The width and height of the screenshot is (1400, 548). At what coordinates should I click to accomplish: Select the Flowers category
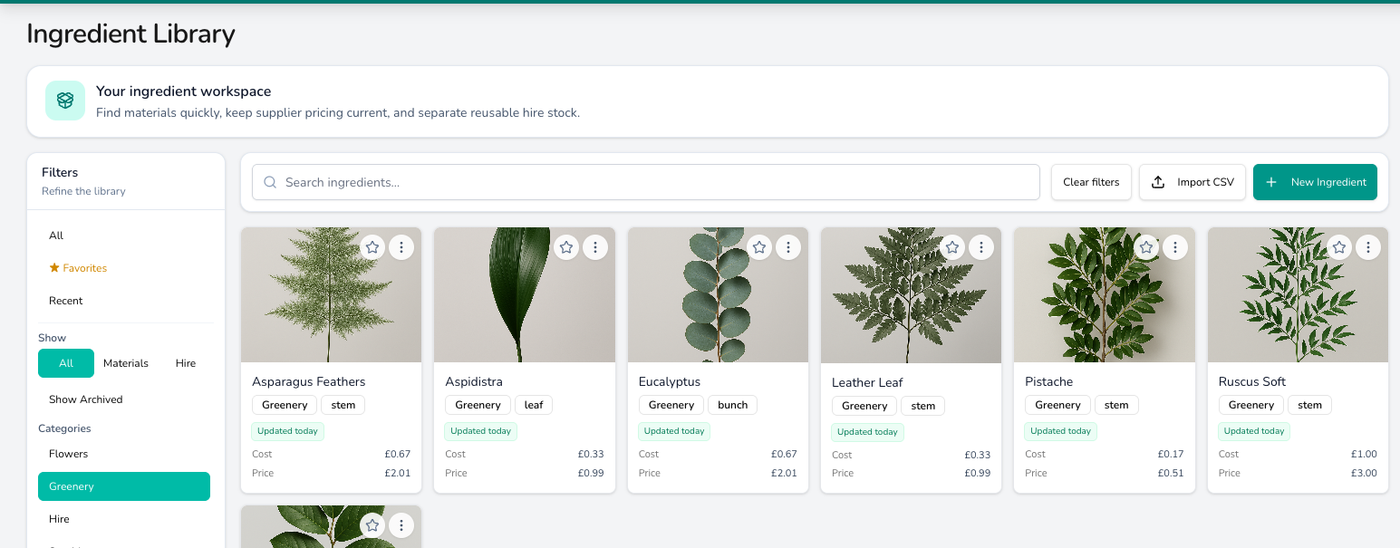coord(124,454)
